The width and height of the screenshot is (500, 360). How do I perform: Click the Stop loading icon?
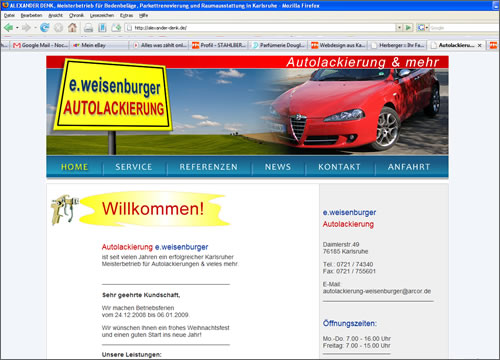click(x=58, y=28)
